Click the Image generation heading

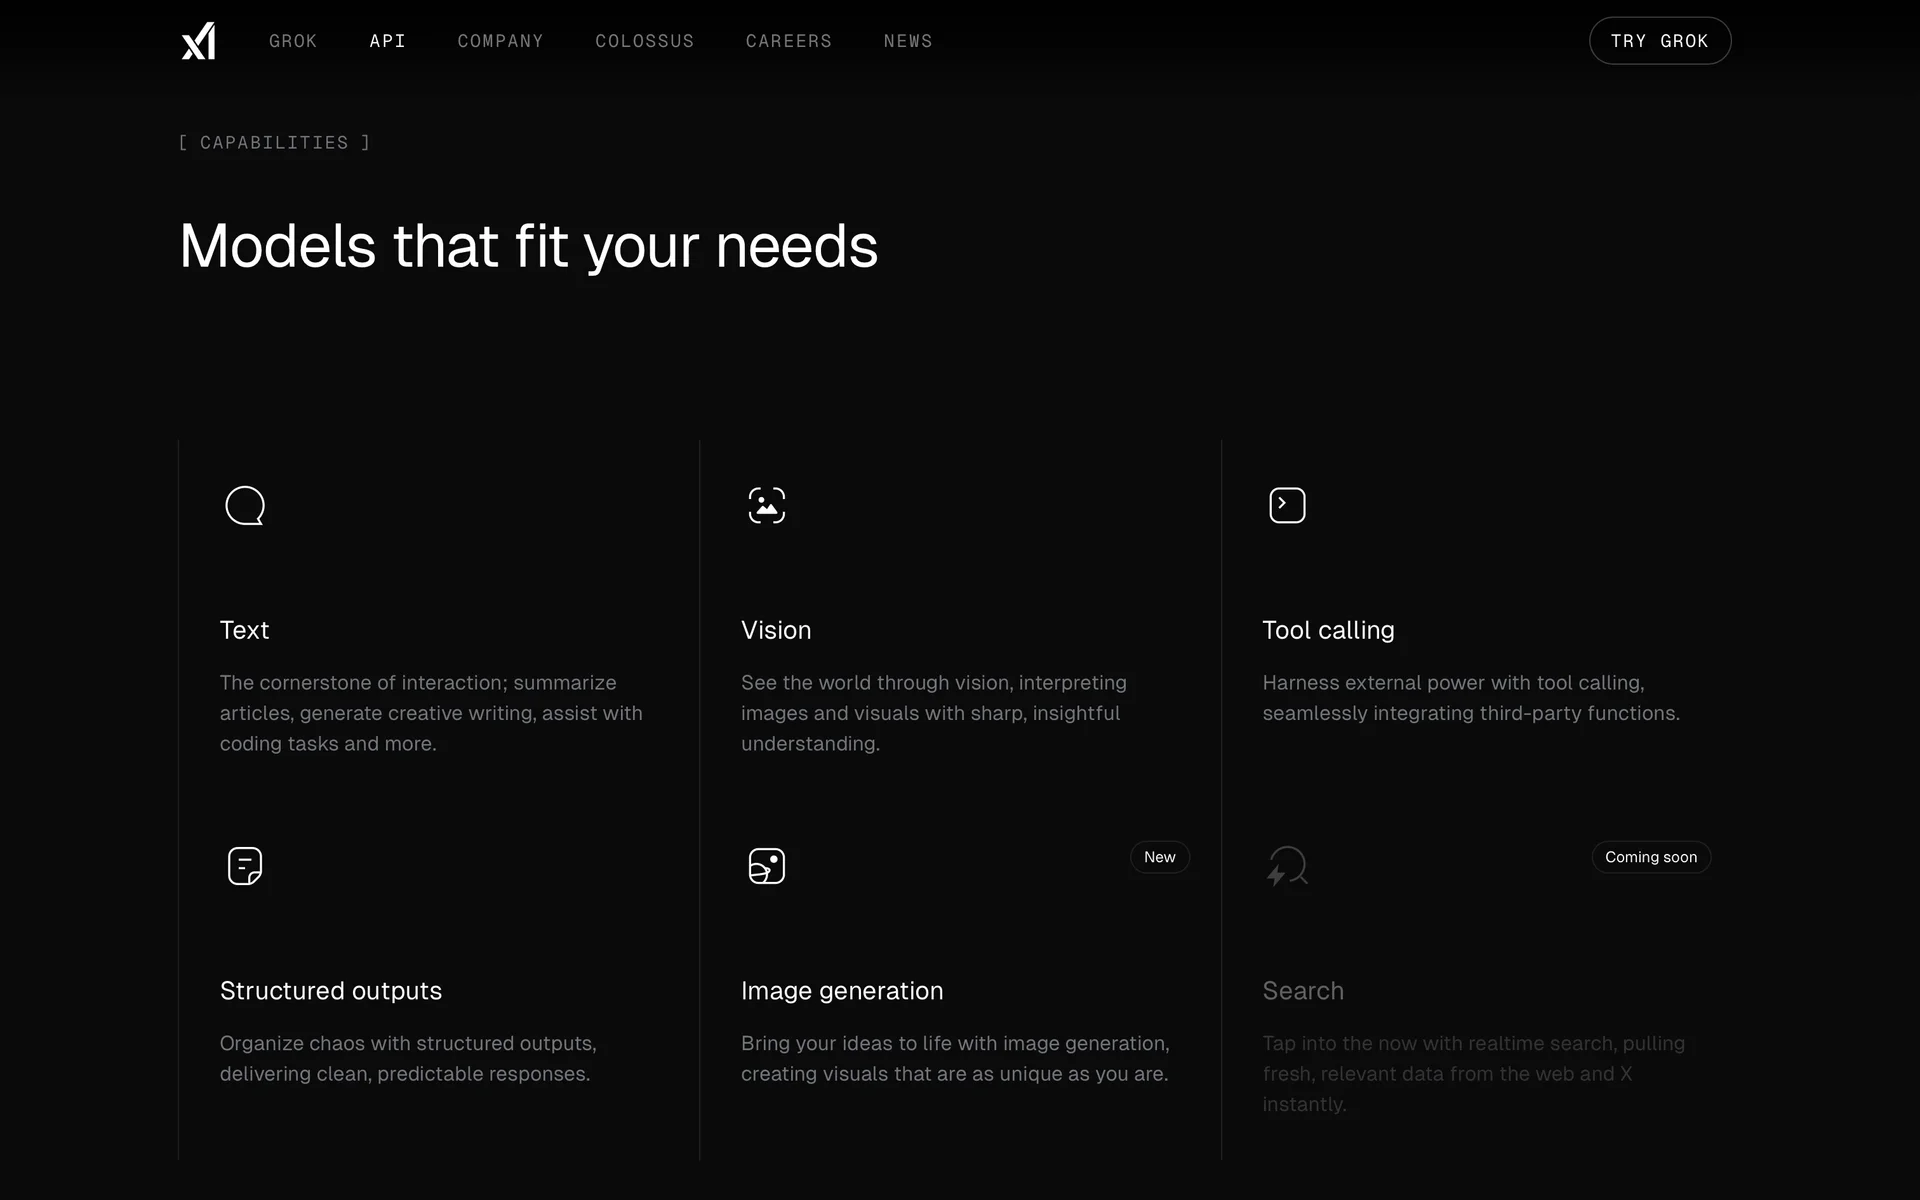pyautogui.click(x=841, y=991)
